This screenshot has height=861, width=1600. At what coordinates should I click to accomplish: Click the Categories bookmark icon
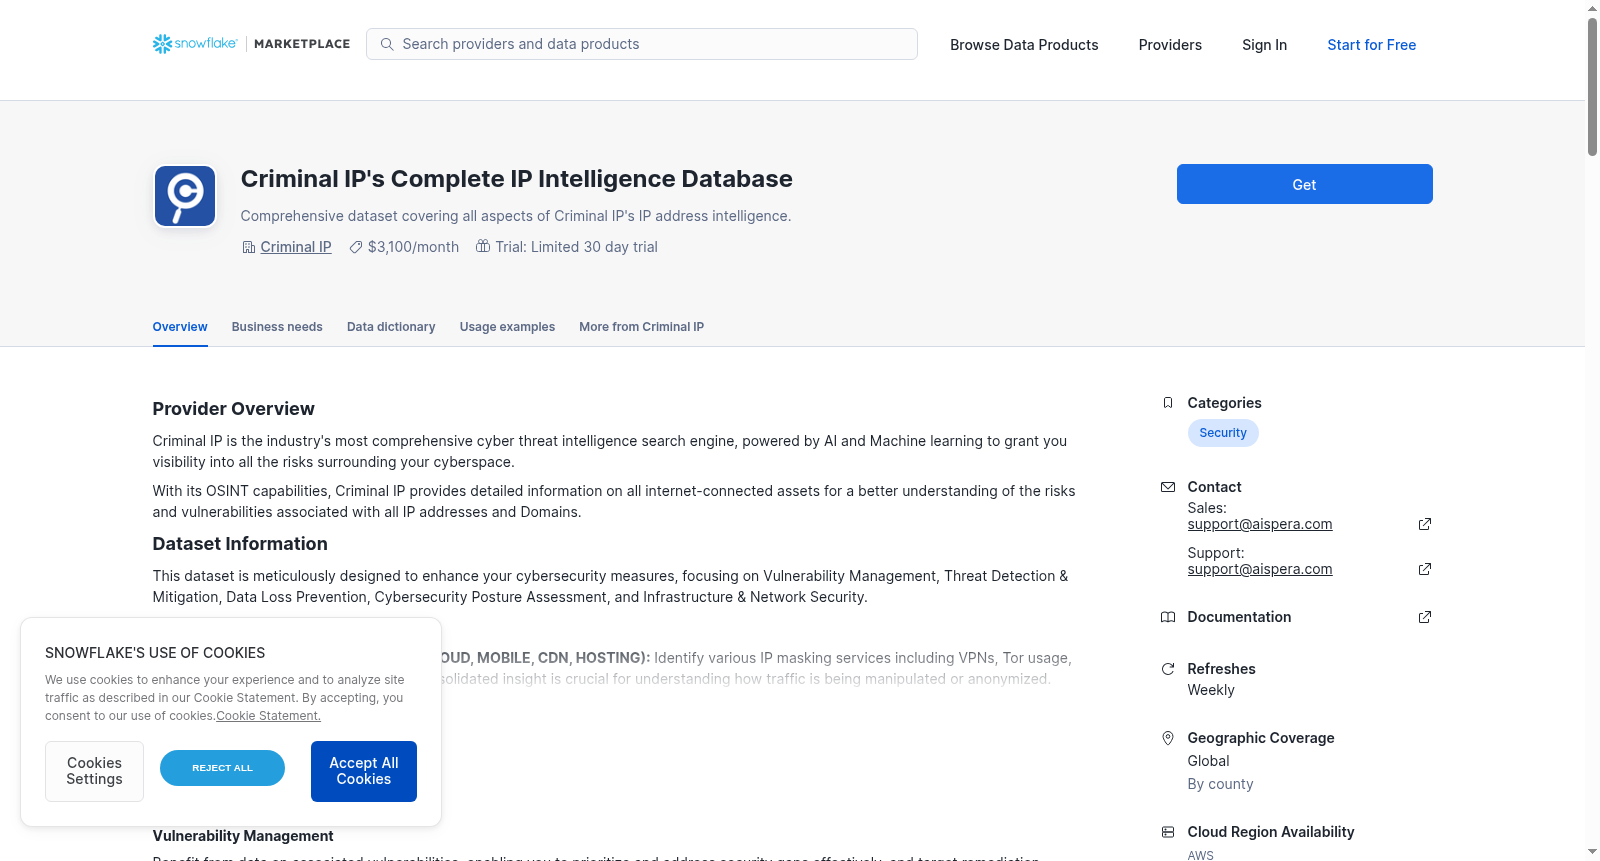[x=1168, y=403]
